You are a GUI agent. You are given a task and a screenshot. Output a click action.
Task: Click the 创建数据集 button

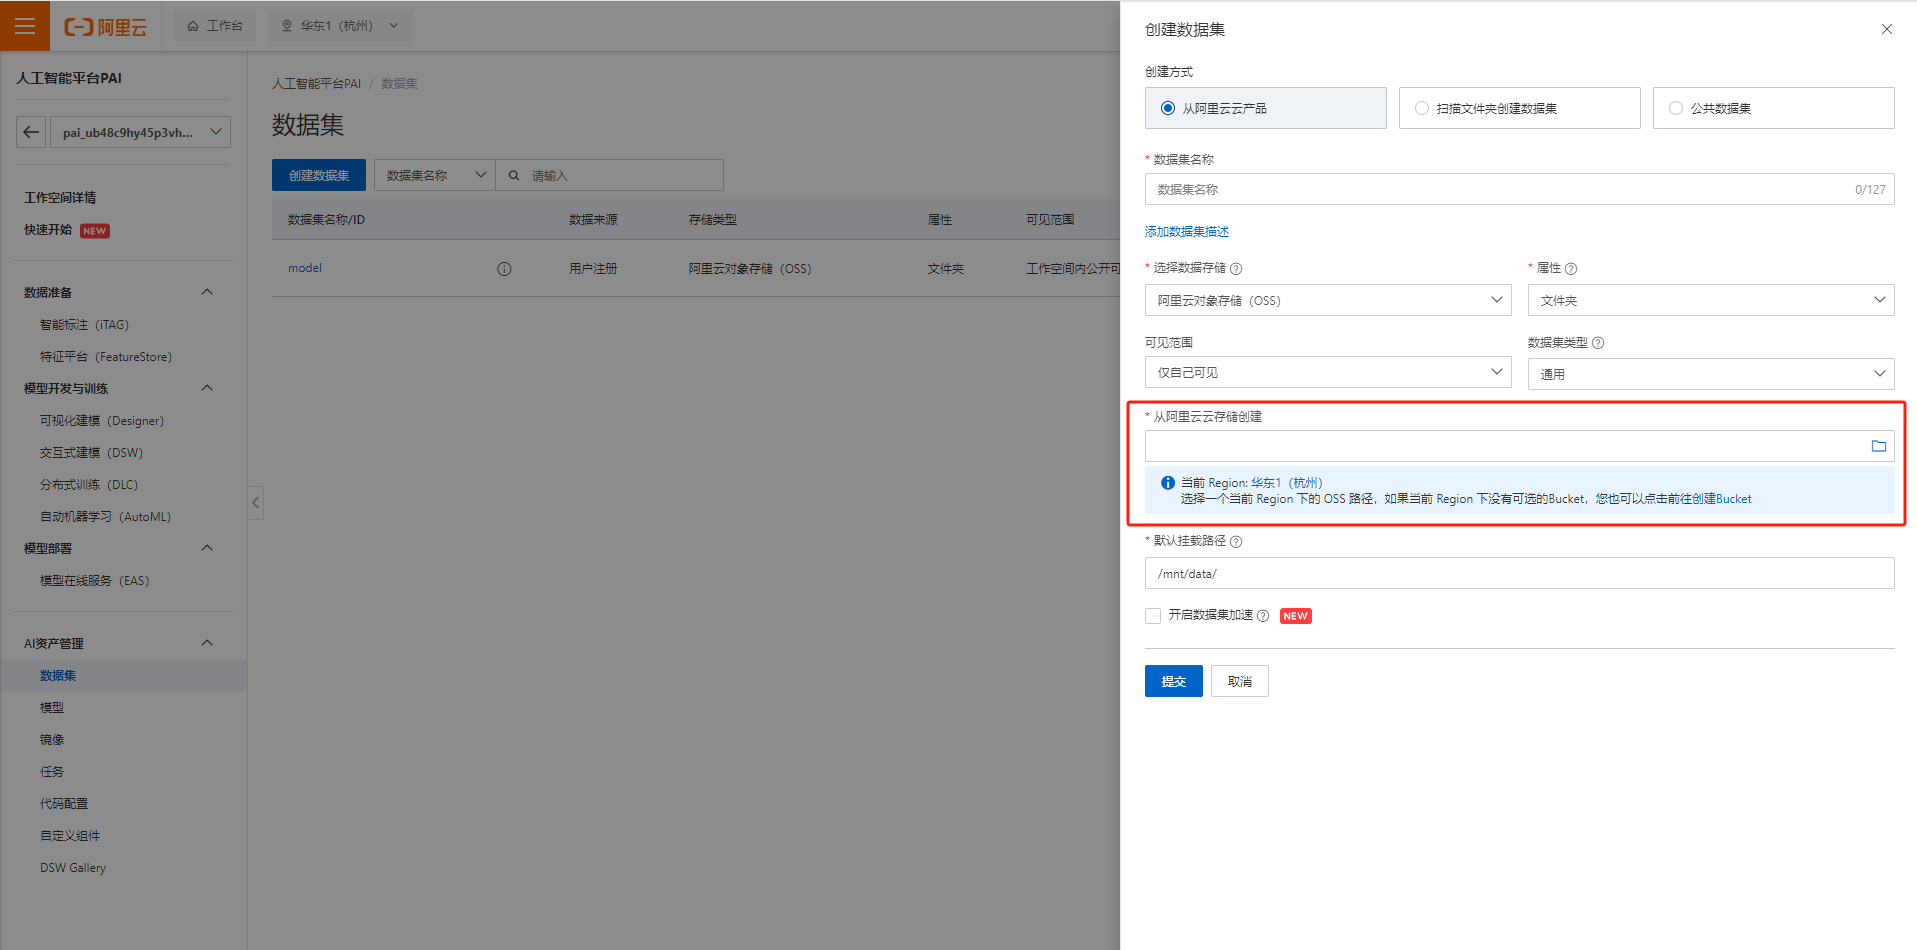pyautogui.click(x=319, y=175)
